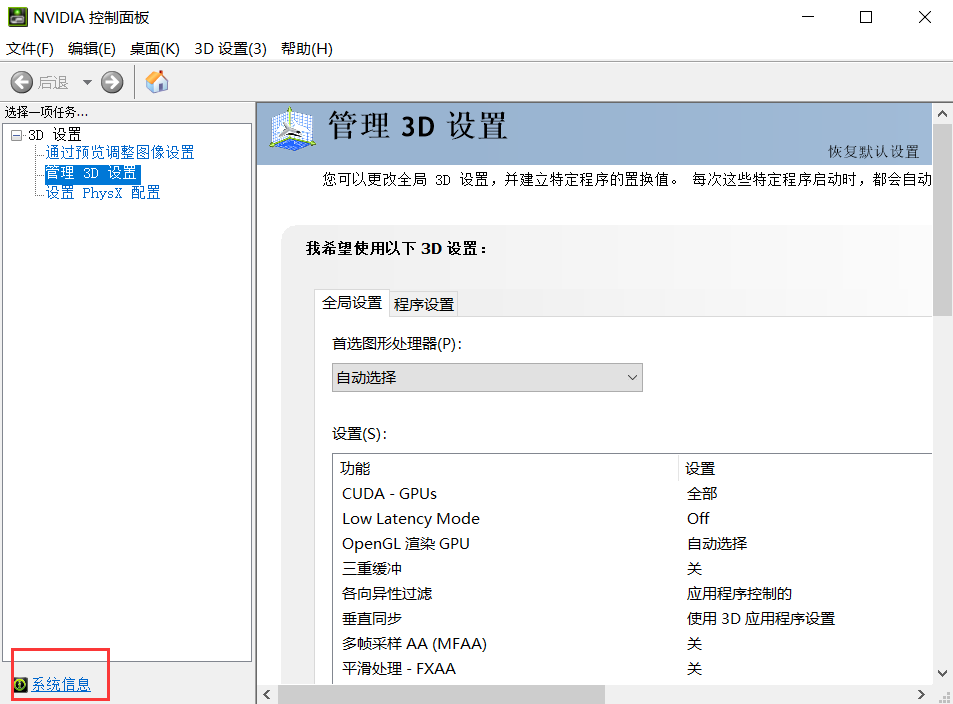Click the 使用 3D 应用程序设置 value
953x704 pixels.
point(761,618)
